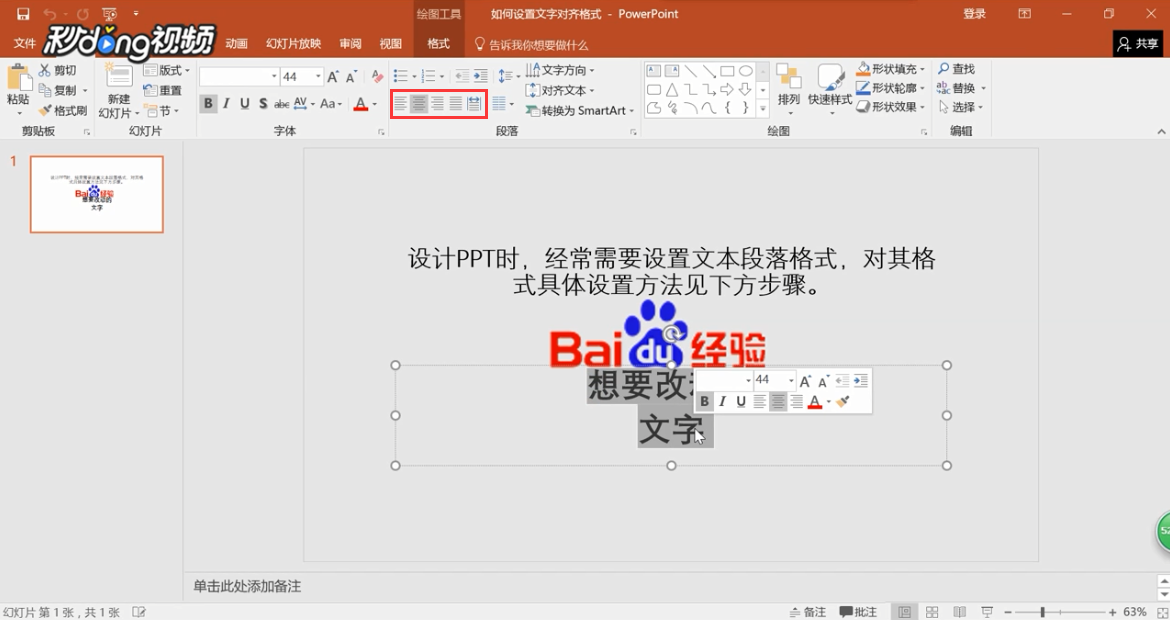The width and height of the screenshot is (1170, 620).
Task: Click Convert to SmartArt button
Action: click(x=579, y=110)
